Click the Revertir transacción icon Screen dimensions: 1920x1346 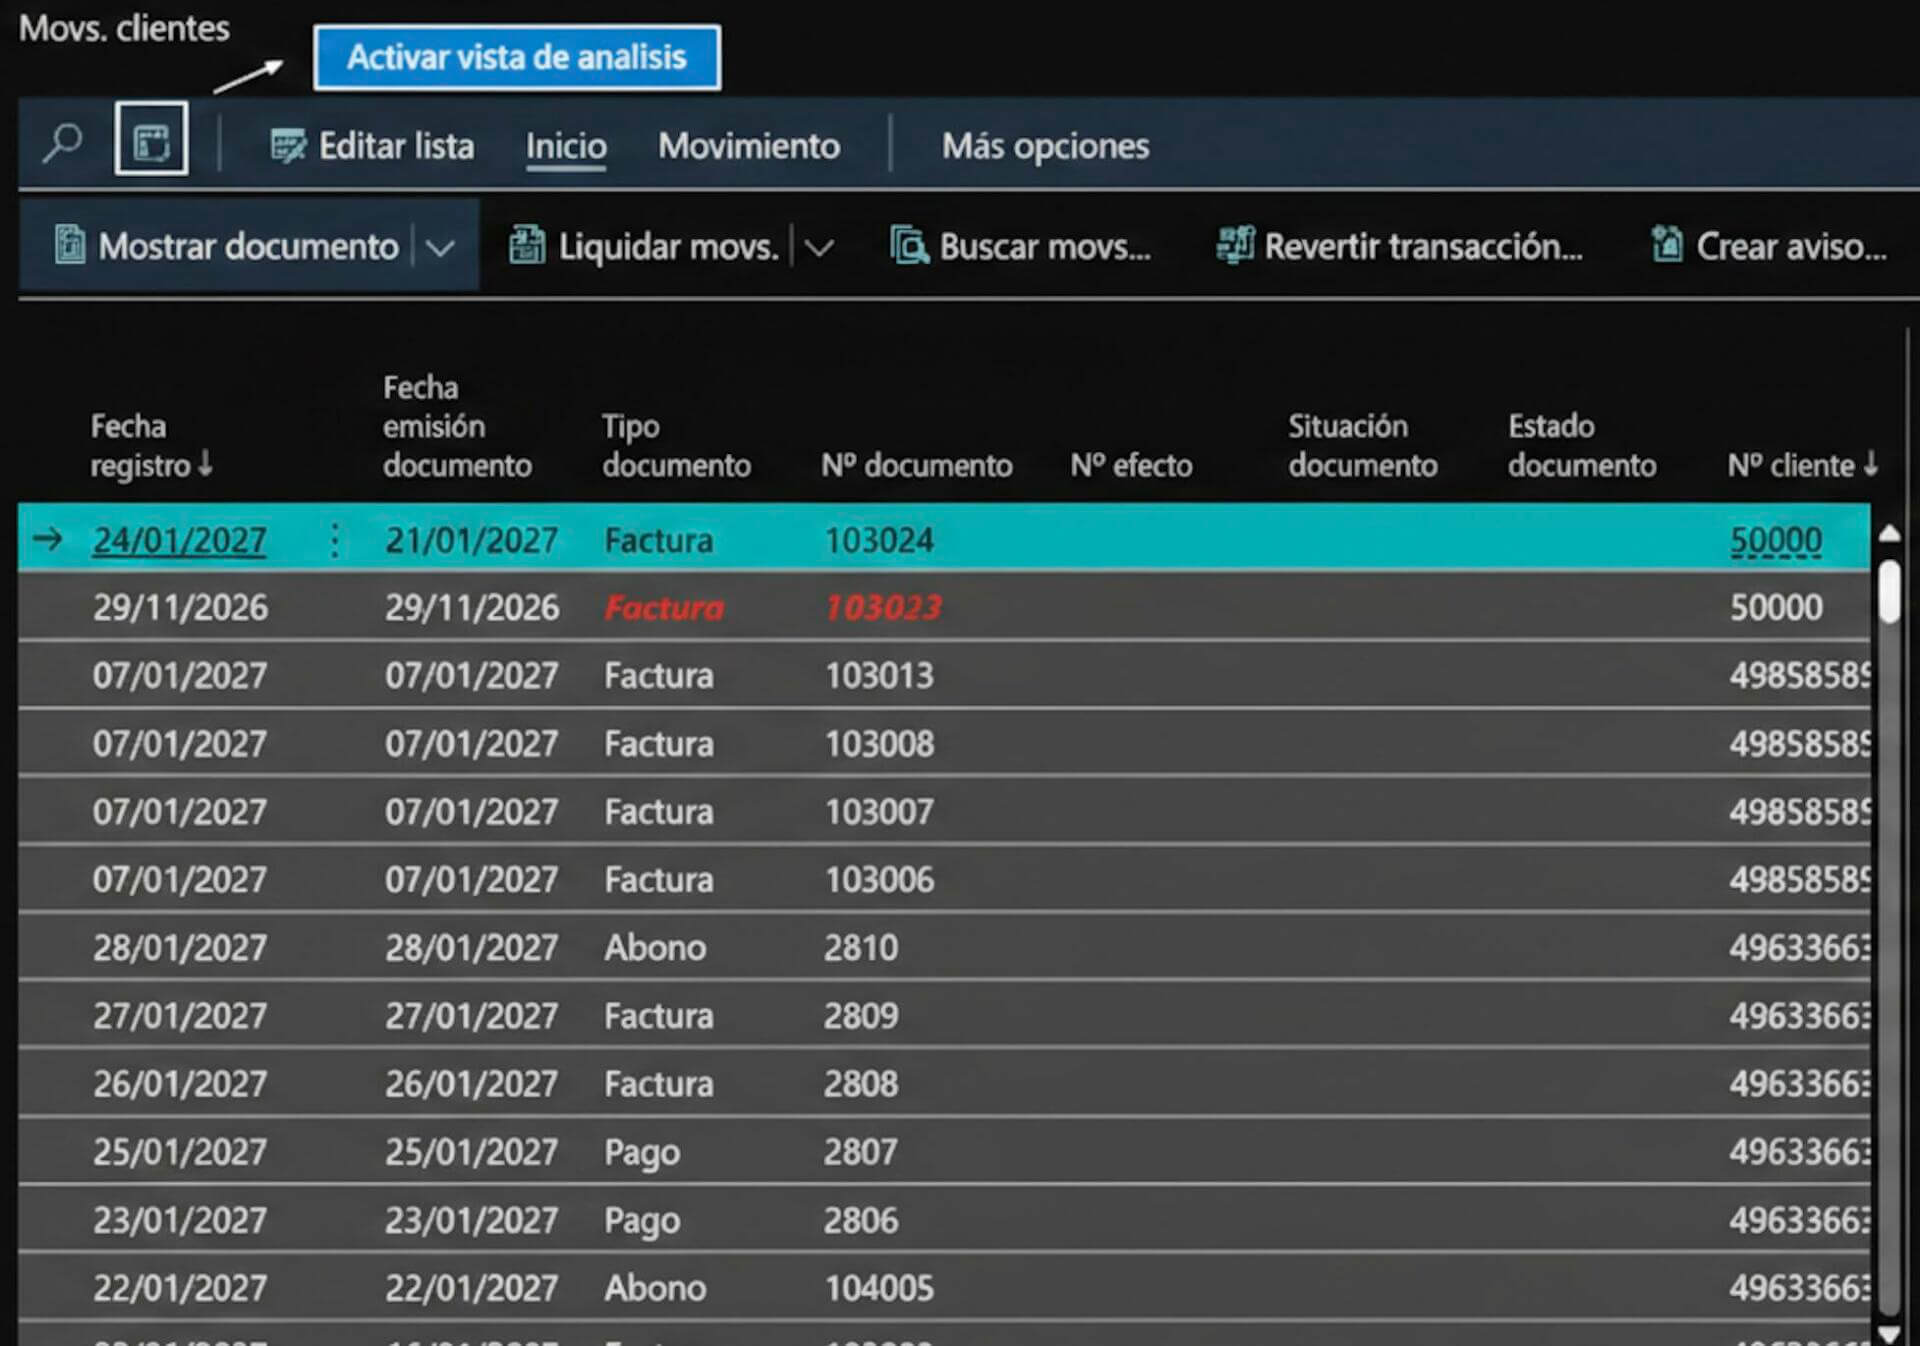click(x=1234, y=245)
